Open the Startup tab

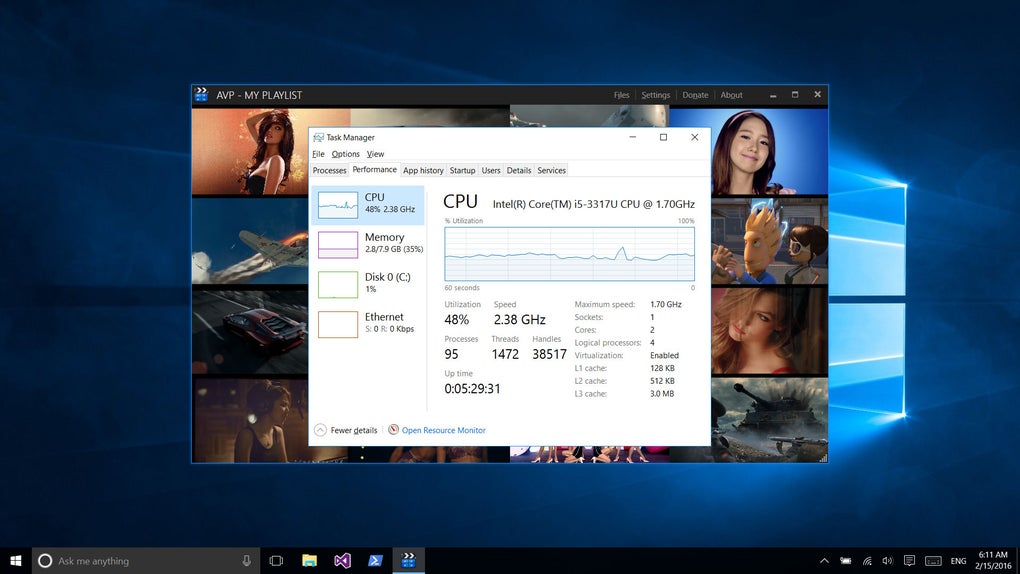[463, 171]
